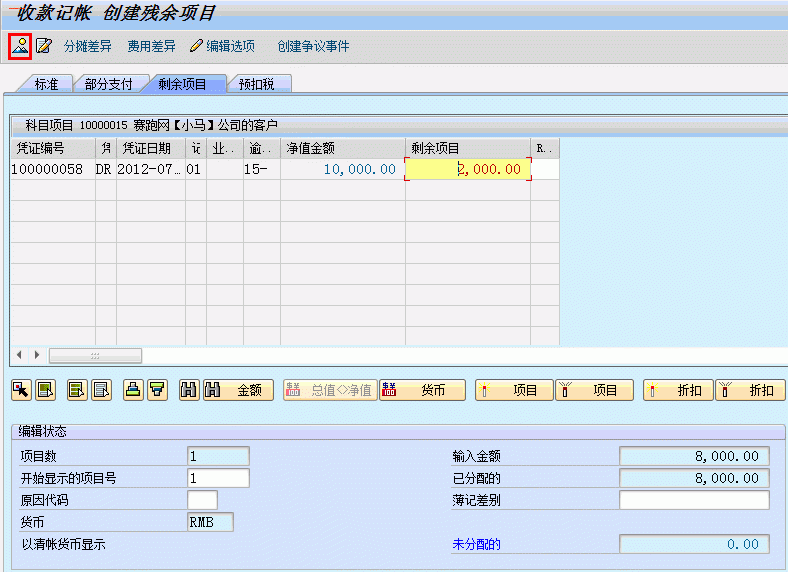Click the document overview person-landscape icon
Image resolution: width=788 pixels, height=572 pixels.
coord(20,46)
